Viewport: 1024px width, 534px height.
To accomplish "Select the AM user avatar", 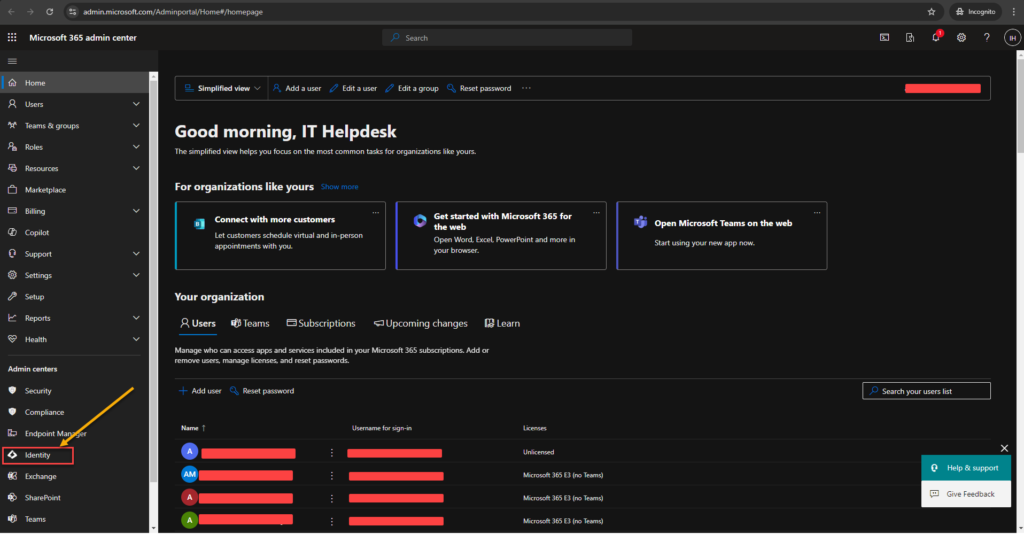I will click(189, 475).
